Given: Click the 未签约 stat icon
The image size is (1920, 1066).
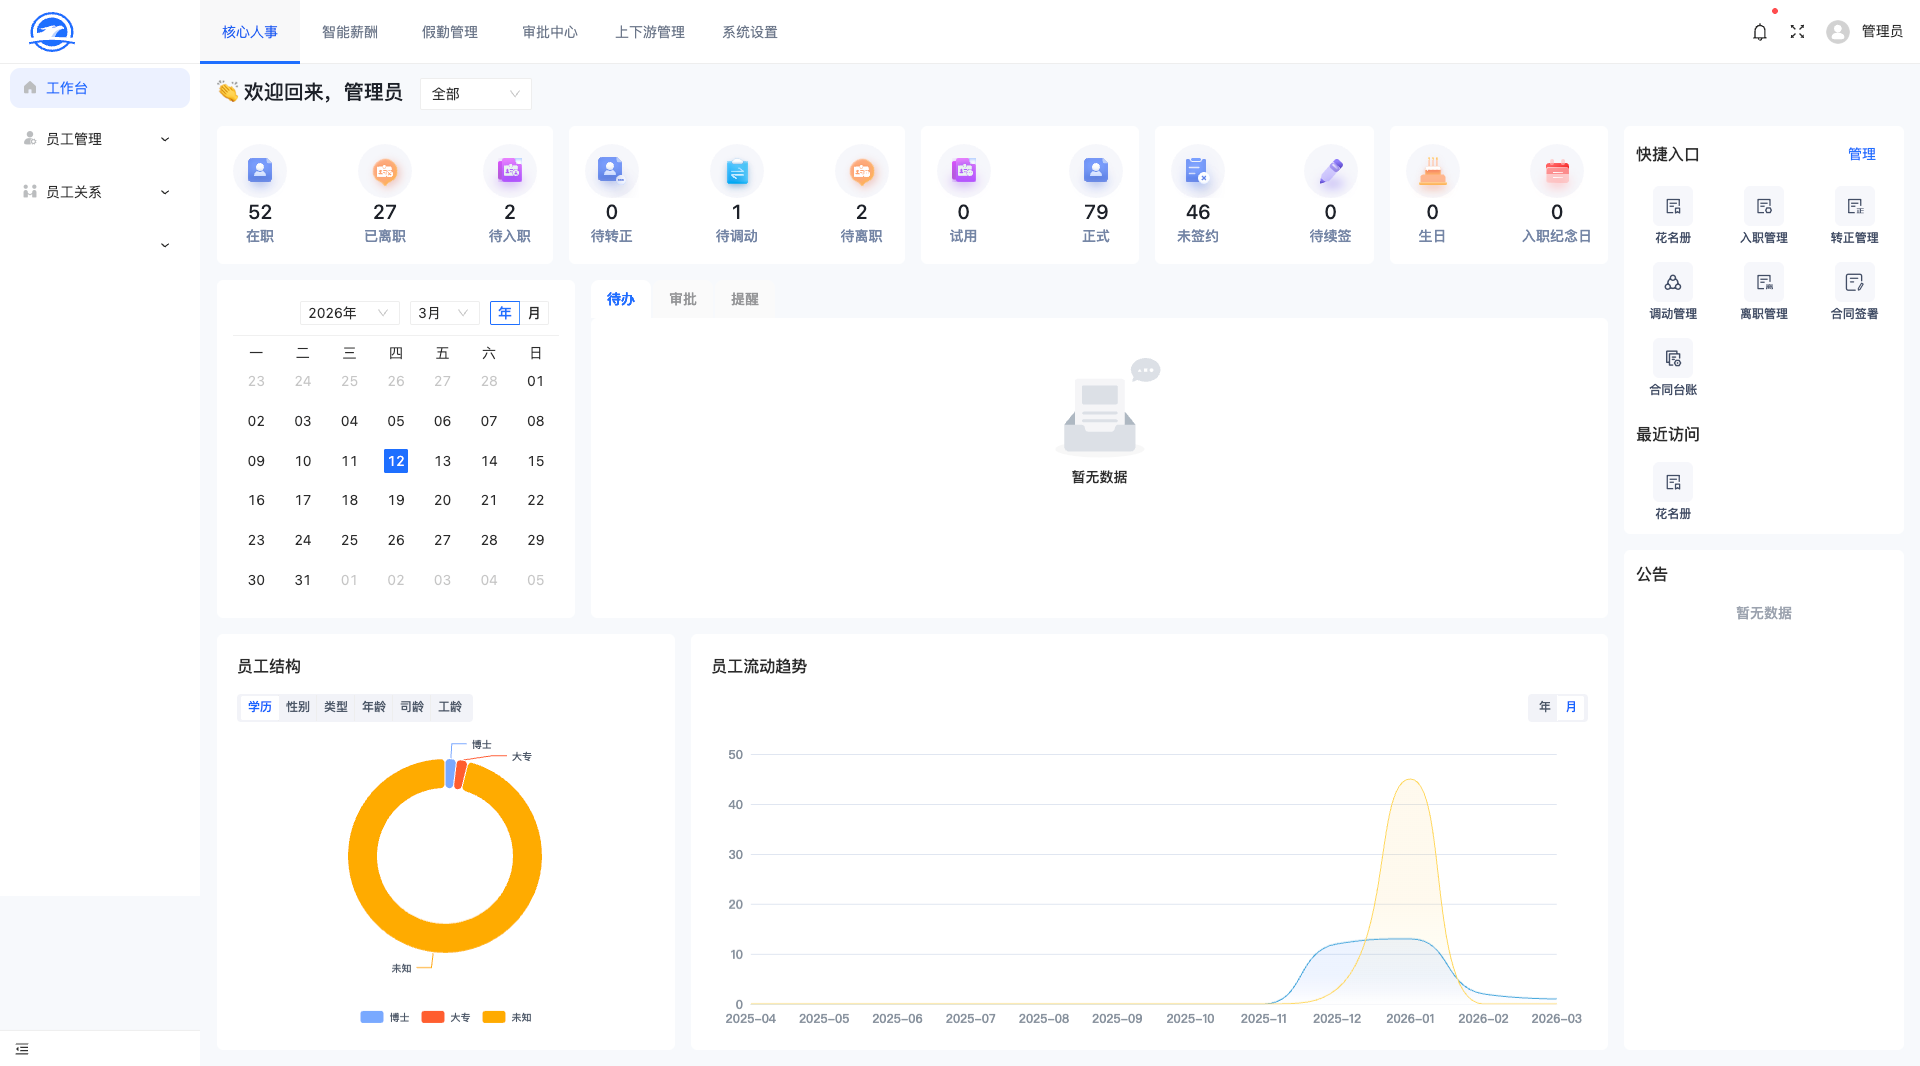Looking at the screenshot, I should click(1198, 171).
